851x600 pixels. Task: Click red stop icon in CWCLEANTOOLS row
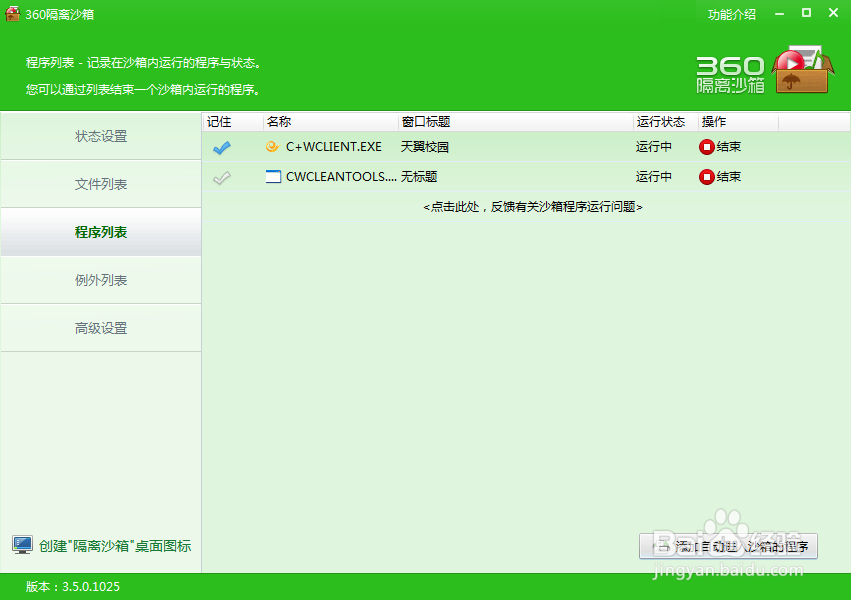coord(706,177)
